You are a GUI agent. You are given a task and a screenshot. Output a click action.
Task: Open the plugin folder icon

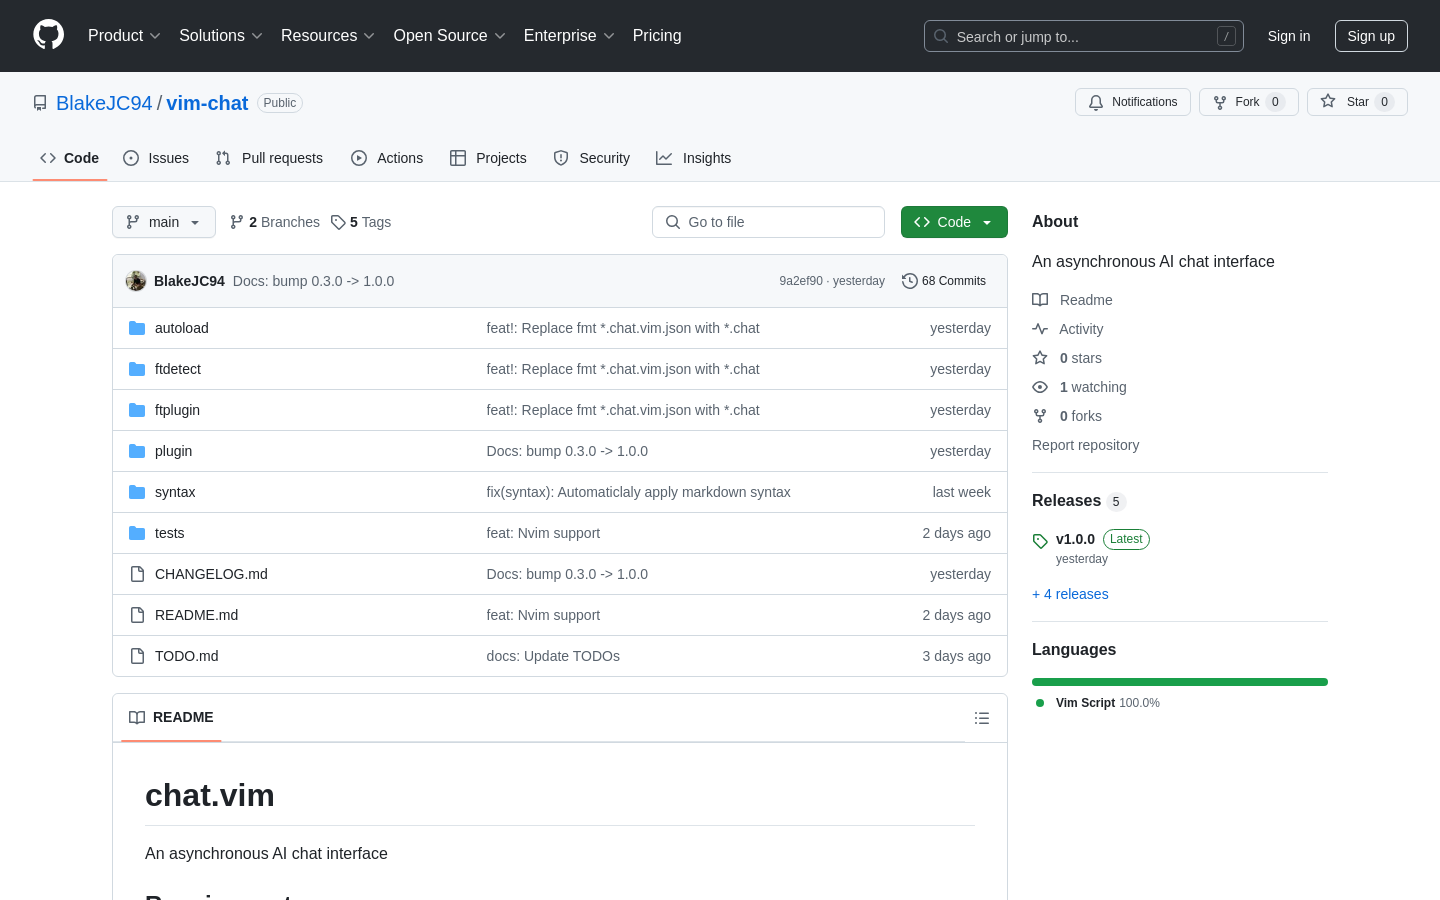tap(137, 451)
